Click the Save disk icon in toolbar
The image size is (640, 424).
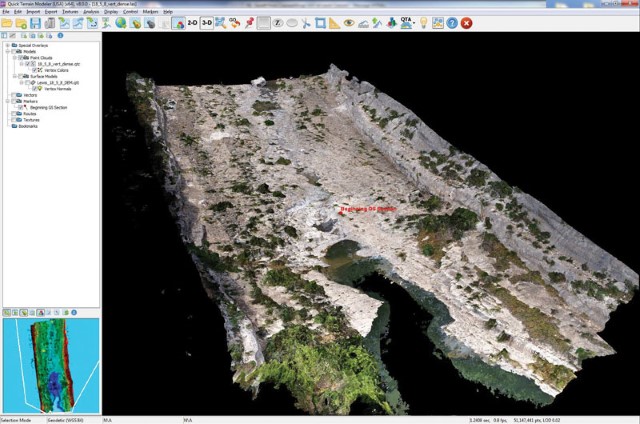pyautogui.click(x=35, y=22)
